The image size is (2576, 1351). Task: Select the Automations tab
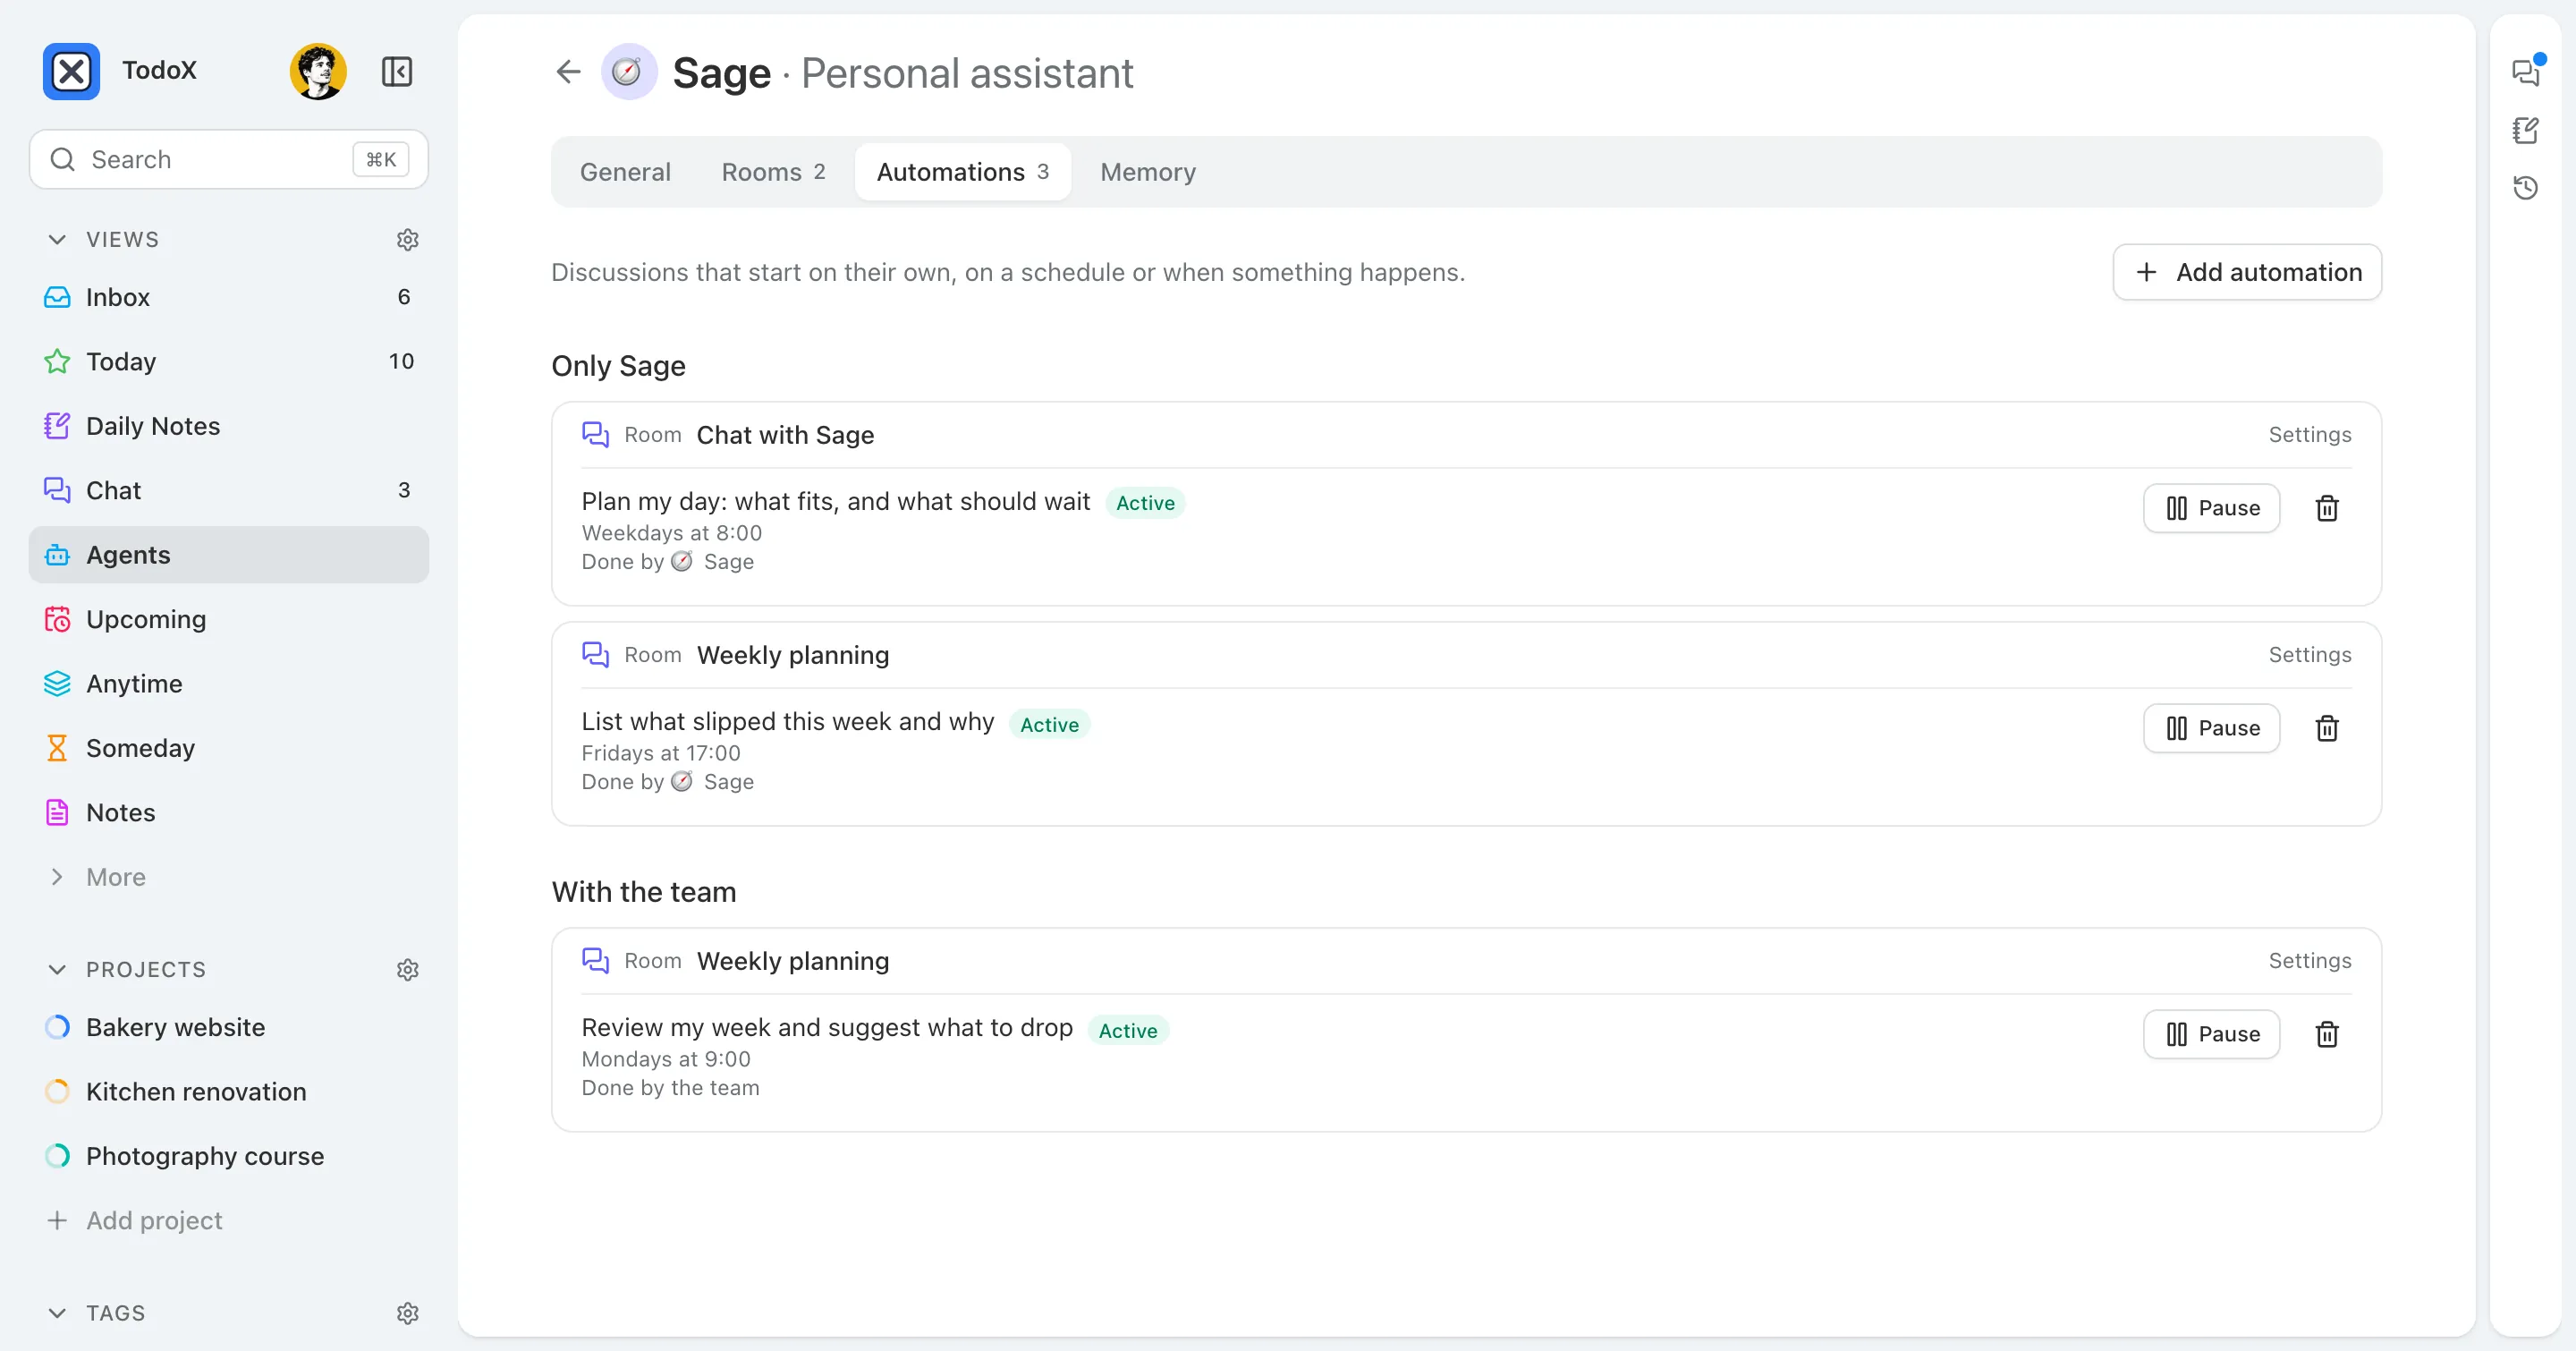click(x=963, y=172)
